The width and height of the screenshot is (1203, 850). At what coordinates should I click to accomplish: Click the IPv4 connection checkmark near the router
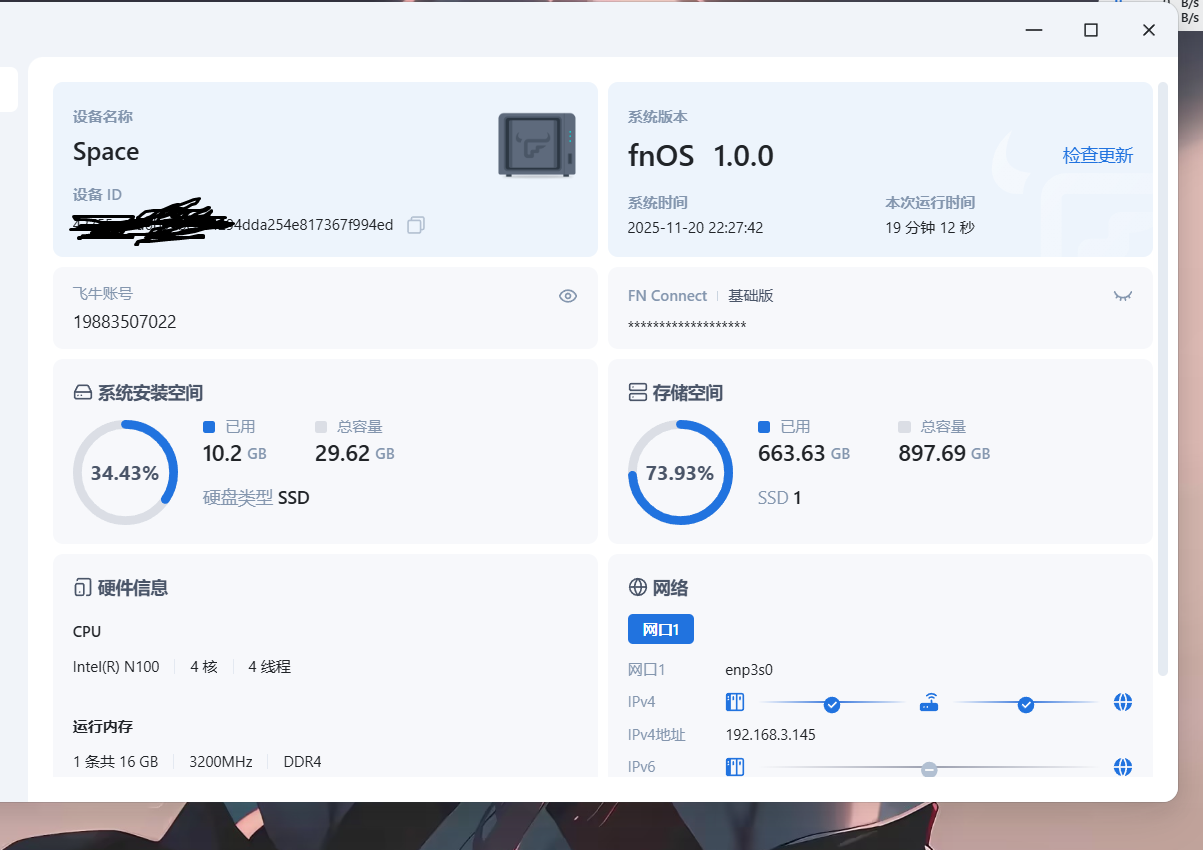(x=831, y=705)
